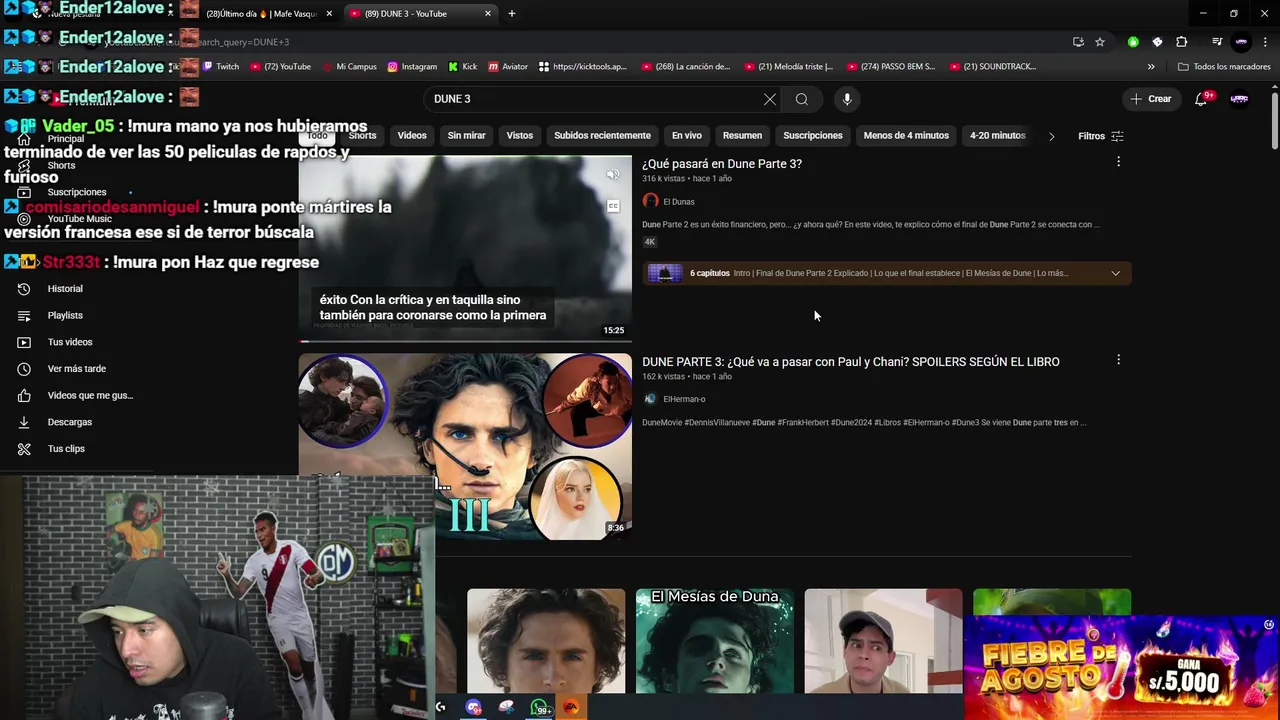This screenshot has width=1280, height=720.
Task: Open the notifications bell showing 9+
Action: pos(1202,99)
